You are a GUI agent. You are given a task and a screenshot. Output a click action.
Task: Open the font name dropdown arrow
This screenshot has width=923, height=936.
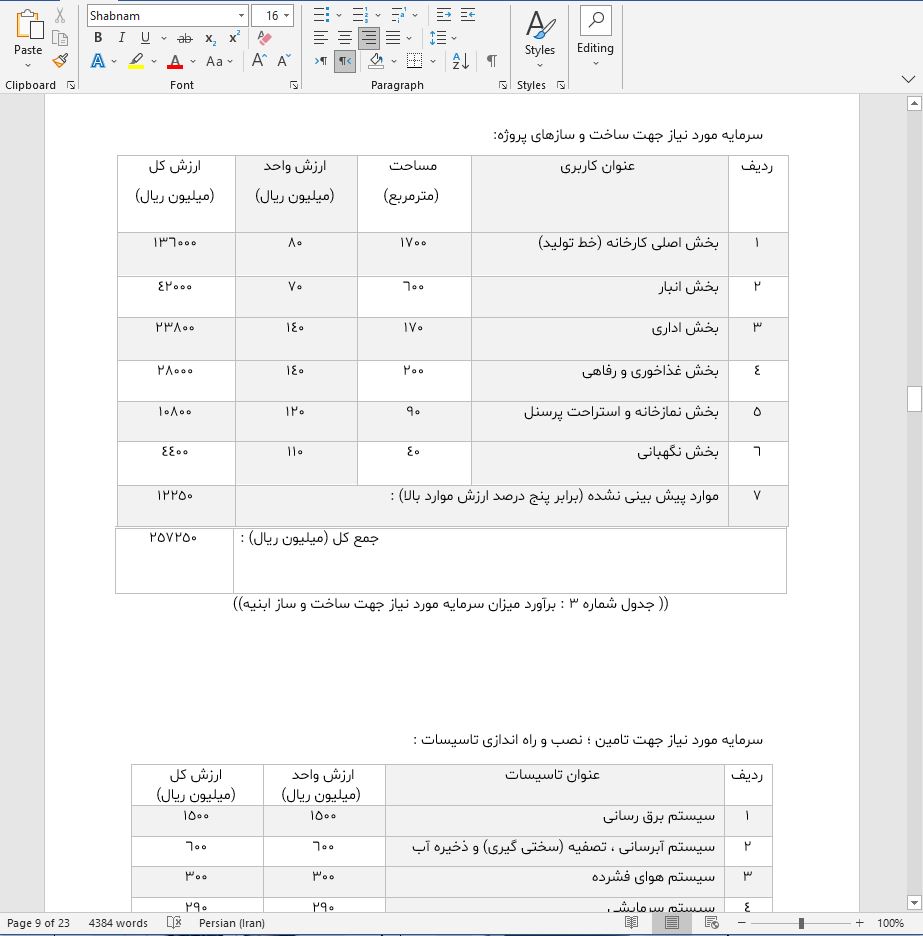point(241,16)
